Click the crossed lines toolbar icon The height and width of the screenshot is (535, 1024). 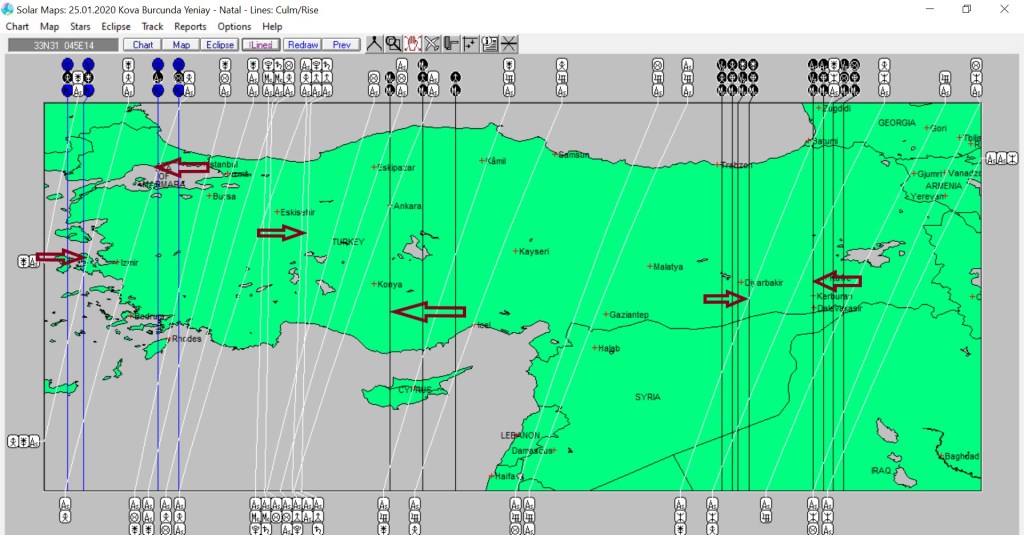pos(509,44)
